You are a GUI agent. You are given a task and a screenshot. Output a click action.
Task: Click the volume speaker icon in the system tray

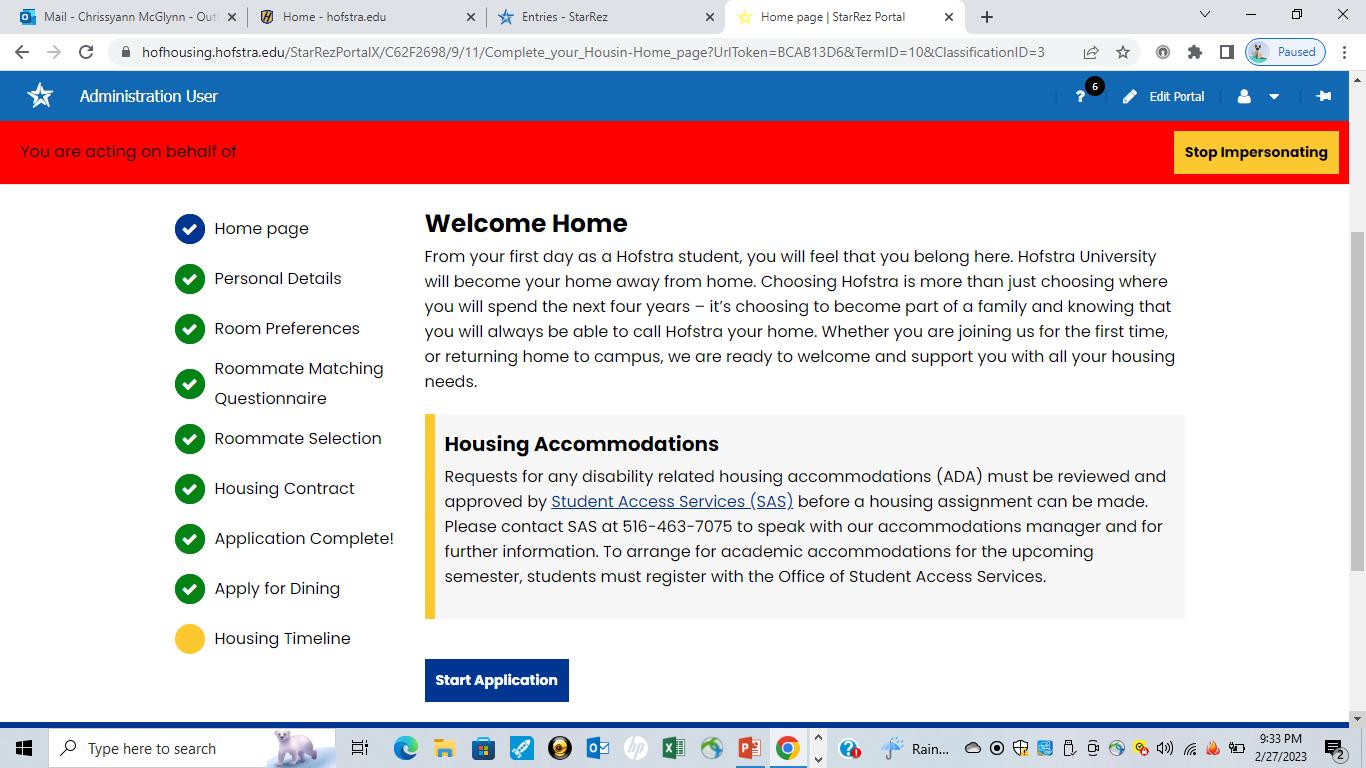1165,748
